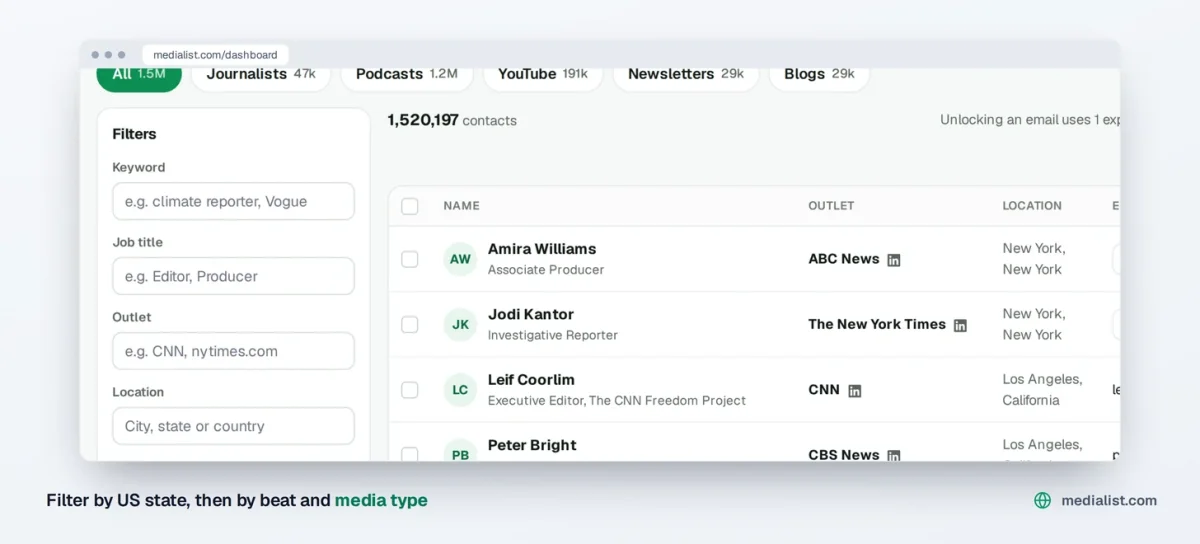Click Associate Producer job title text
The width and height of the screenshot is (1200, 544).
(546, 270)
